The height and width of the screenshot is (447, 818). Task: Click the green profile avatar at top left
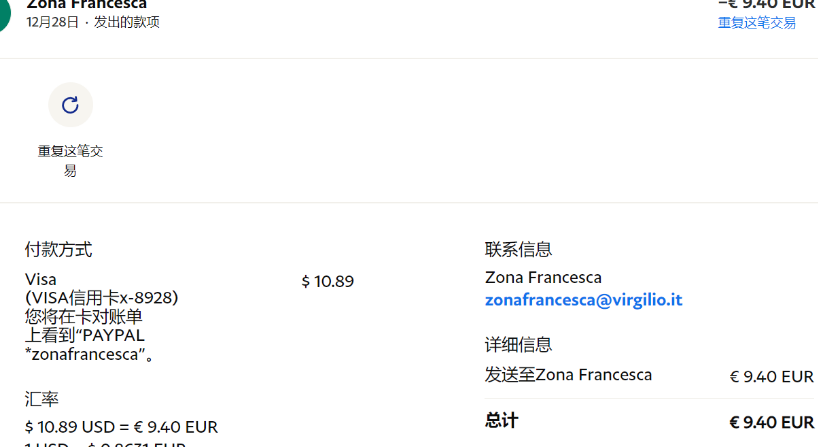[3, 12]
